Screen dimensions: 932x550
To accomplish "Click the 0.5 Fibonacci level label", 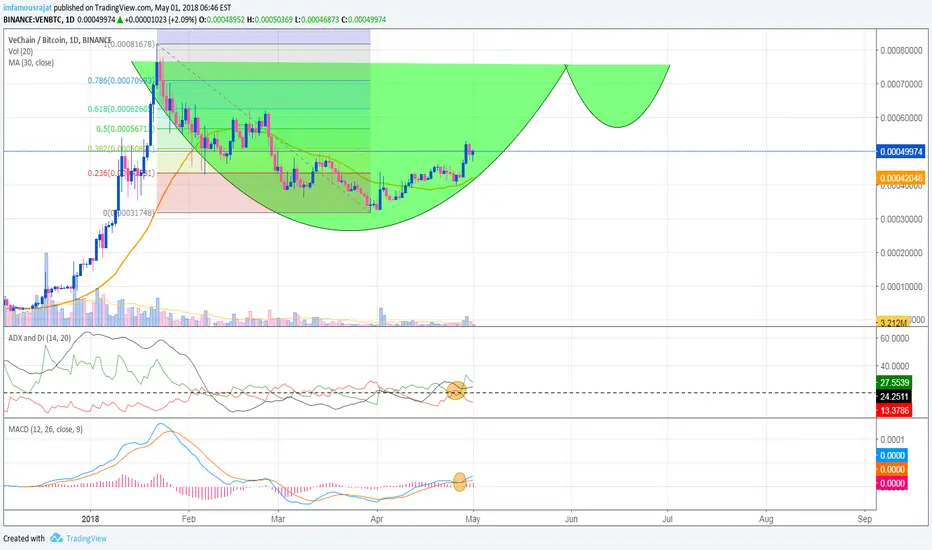I will pyautogui.click(x=125, y=128).
